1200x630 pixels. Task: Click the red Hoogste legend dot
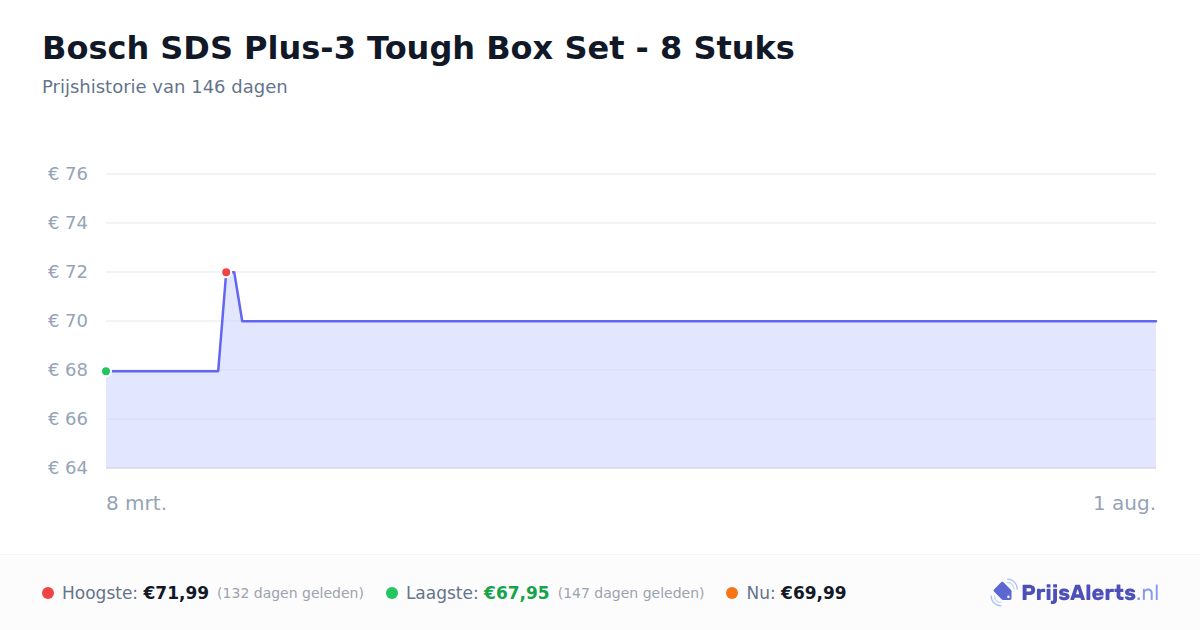click(x=48, y=593)
